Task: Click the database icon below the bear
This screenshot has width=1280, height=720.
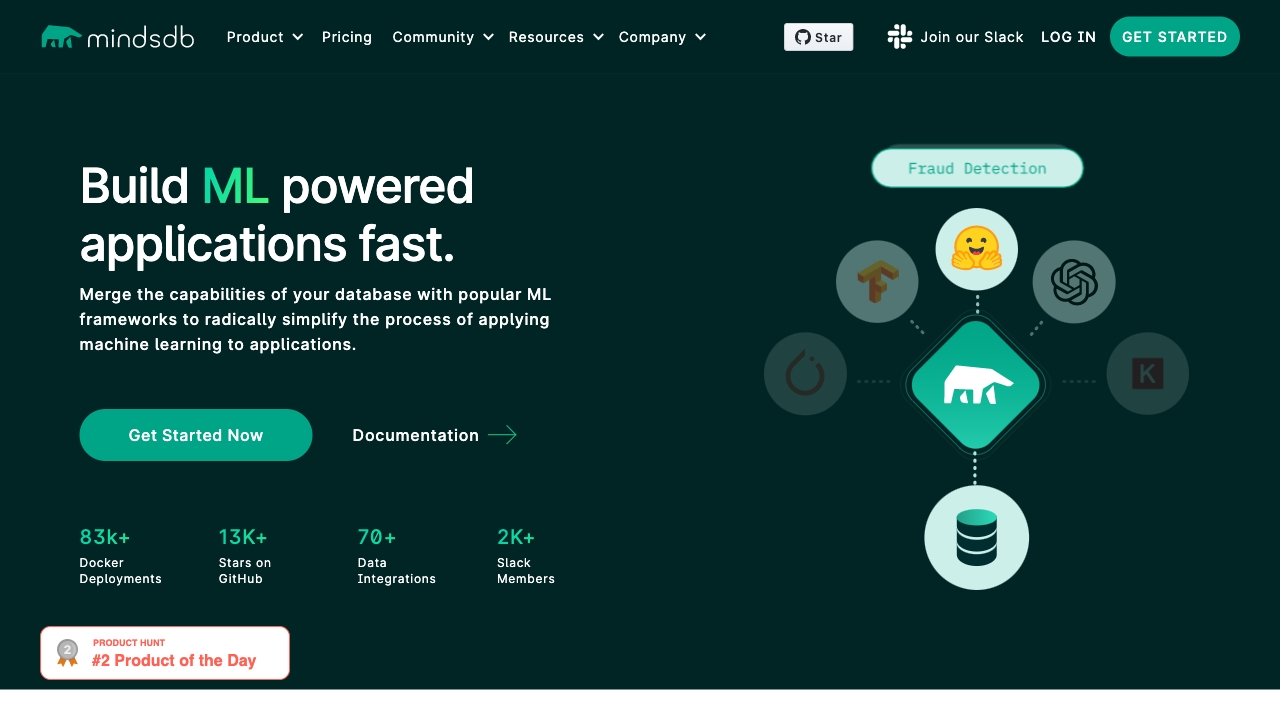Action: point(976,537)
